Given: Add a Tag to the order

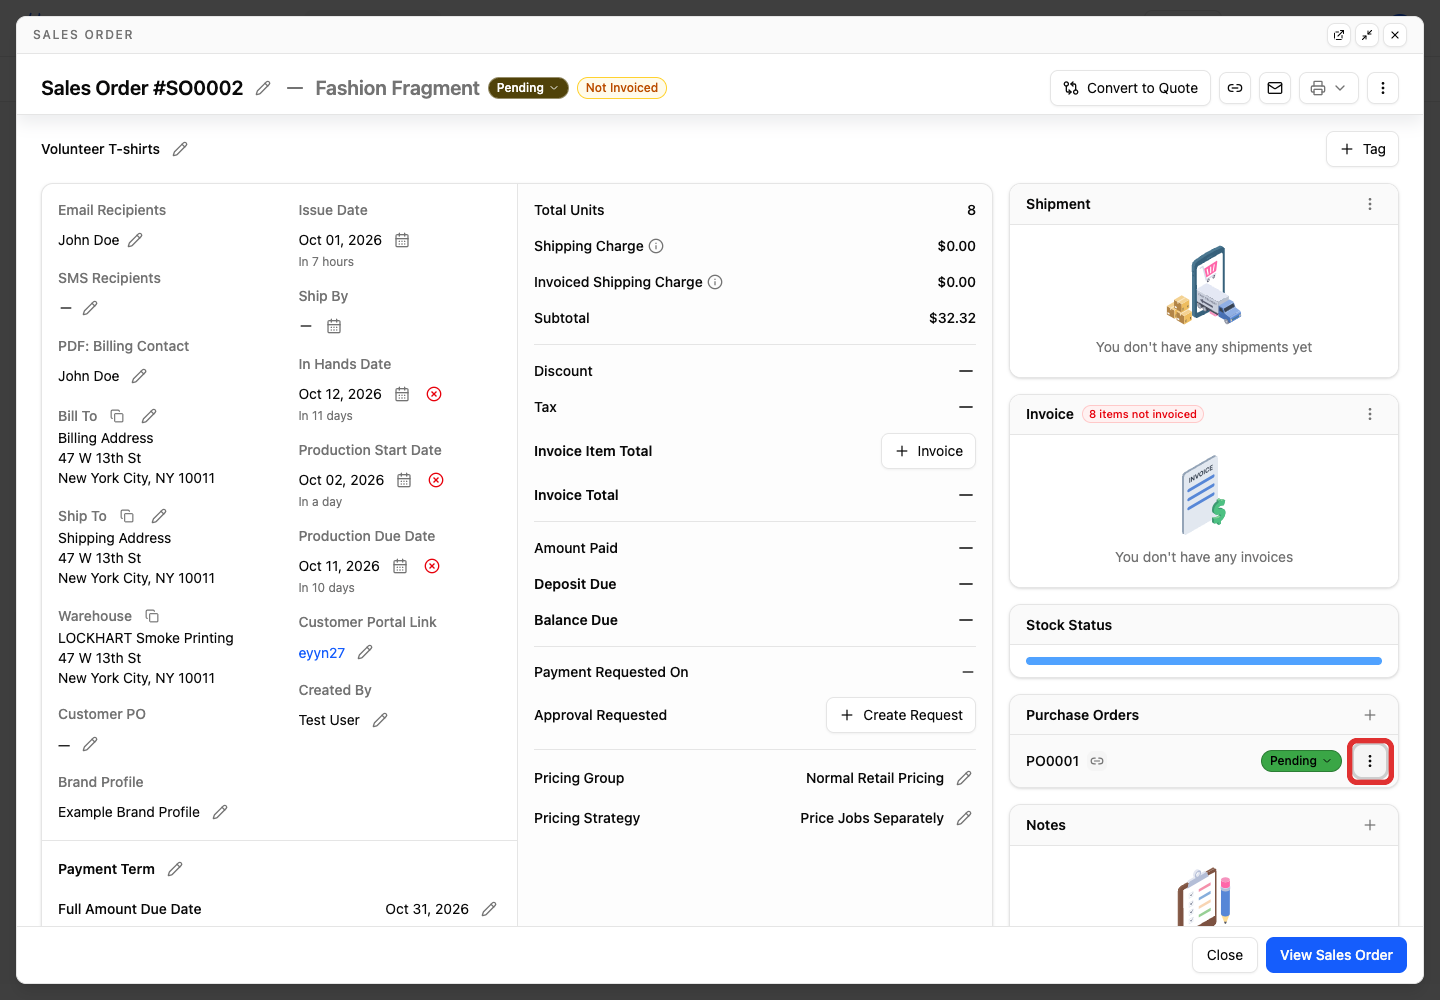Looking at the screenshot, I should pyautogui.click(x=1362, y=149).
